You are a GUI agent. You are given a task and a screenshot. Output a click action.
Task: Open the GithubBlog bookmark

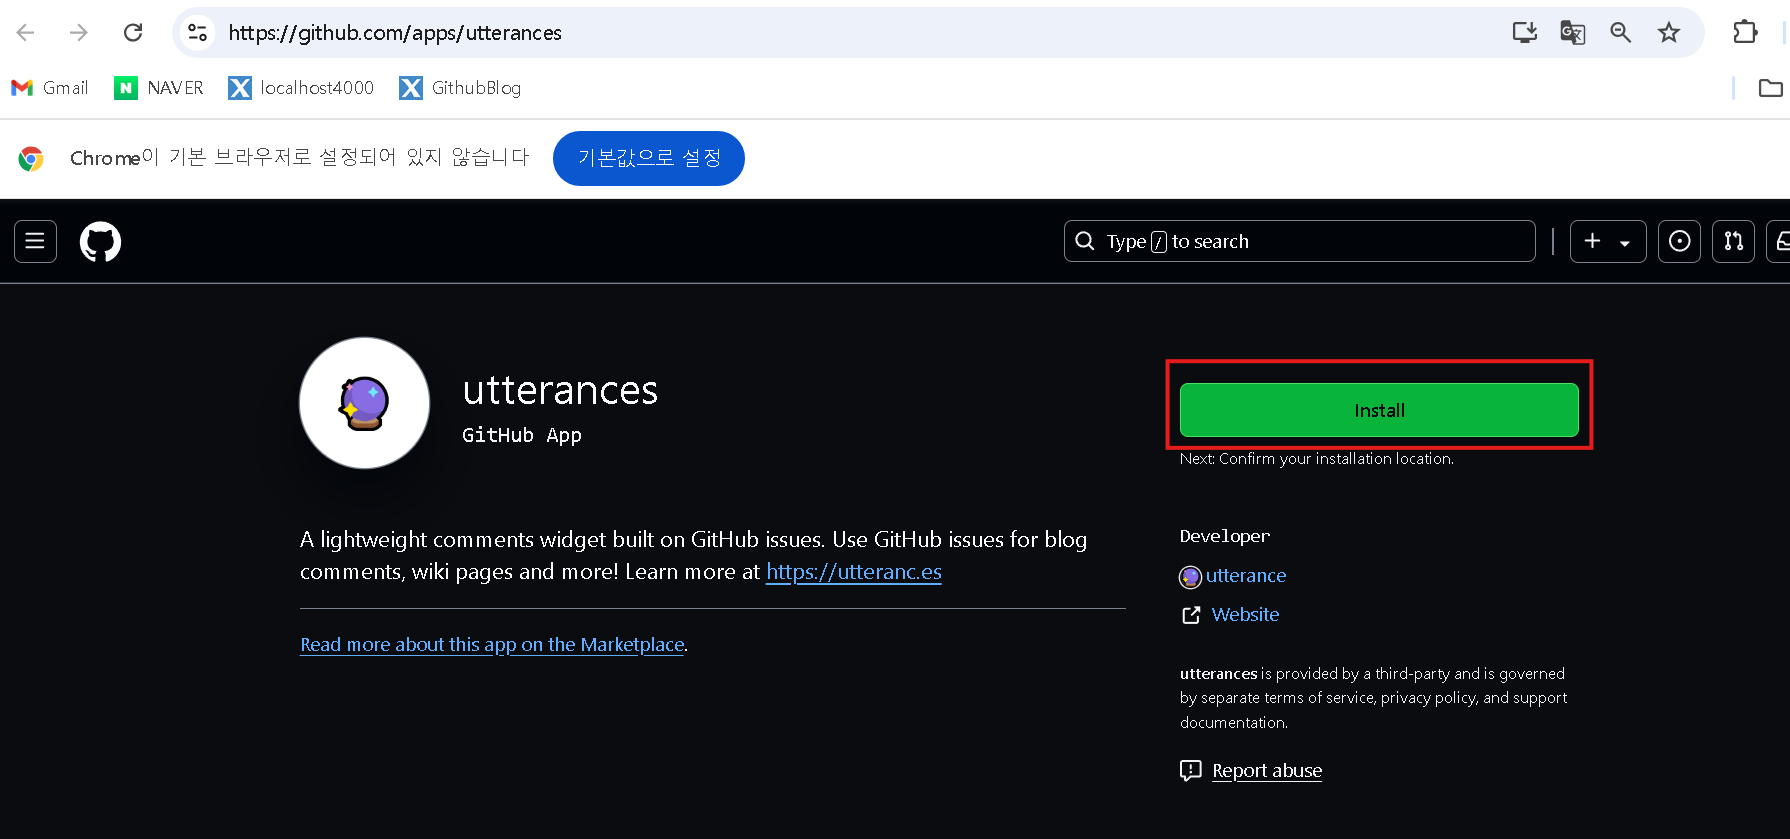pos(460,88)
